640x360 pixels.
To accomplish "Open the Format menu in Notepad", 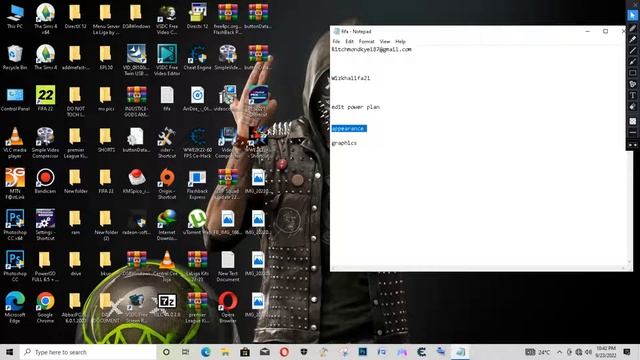I will point(367,41).
